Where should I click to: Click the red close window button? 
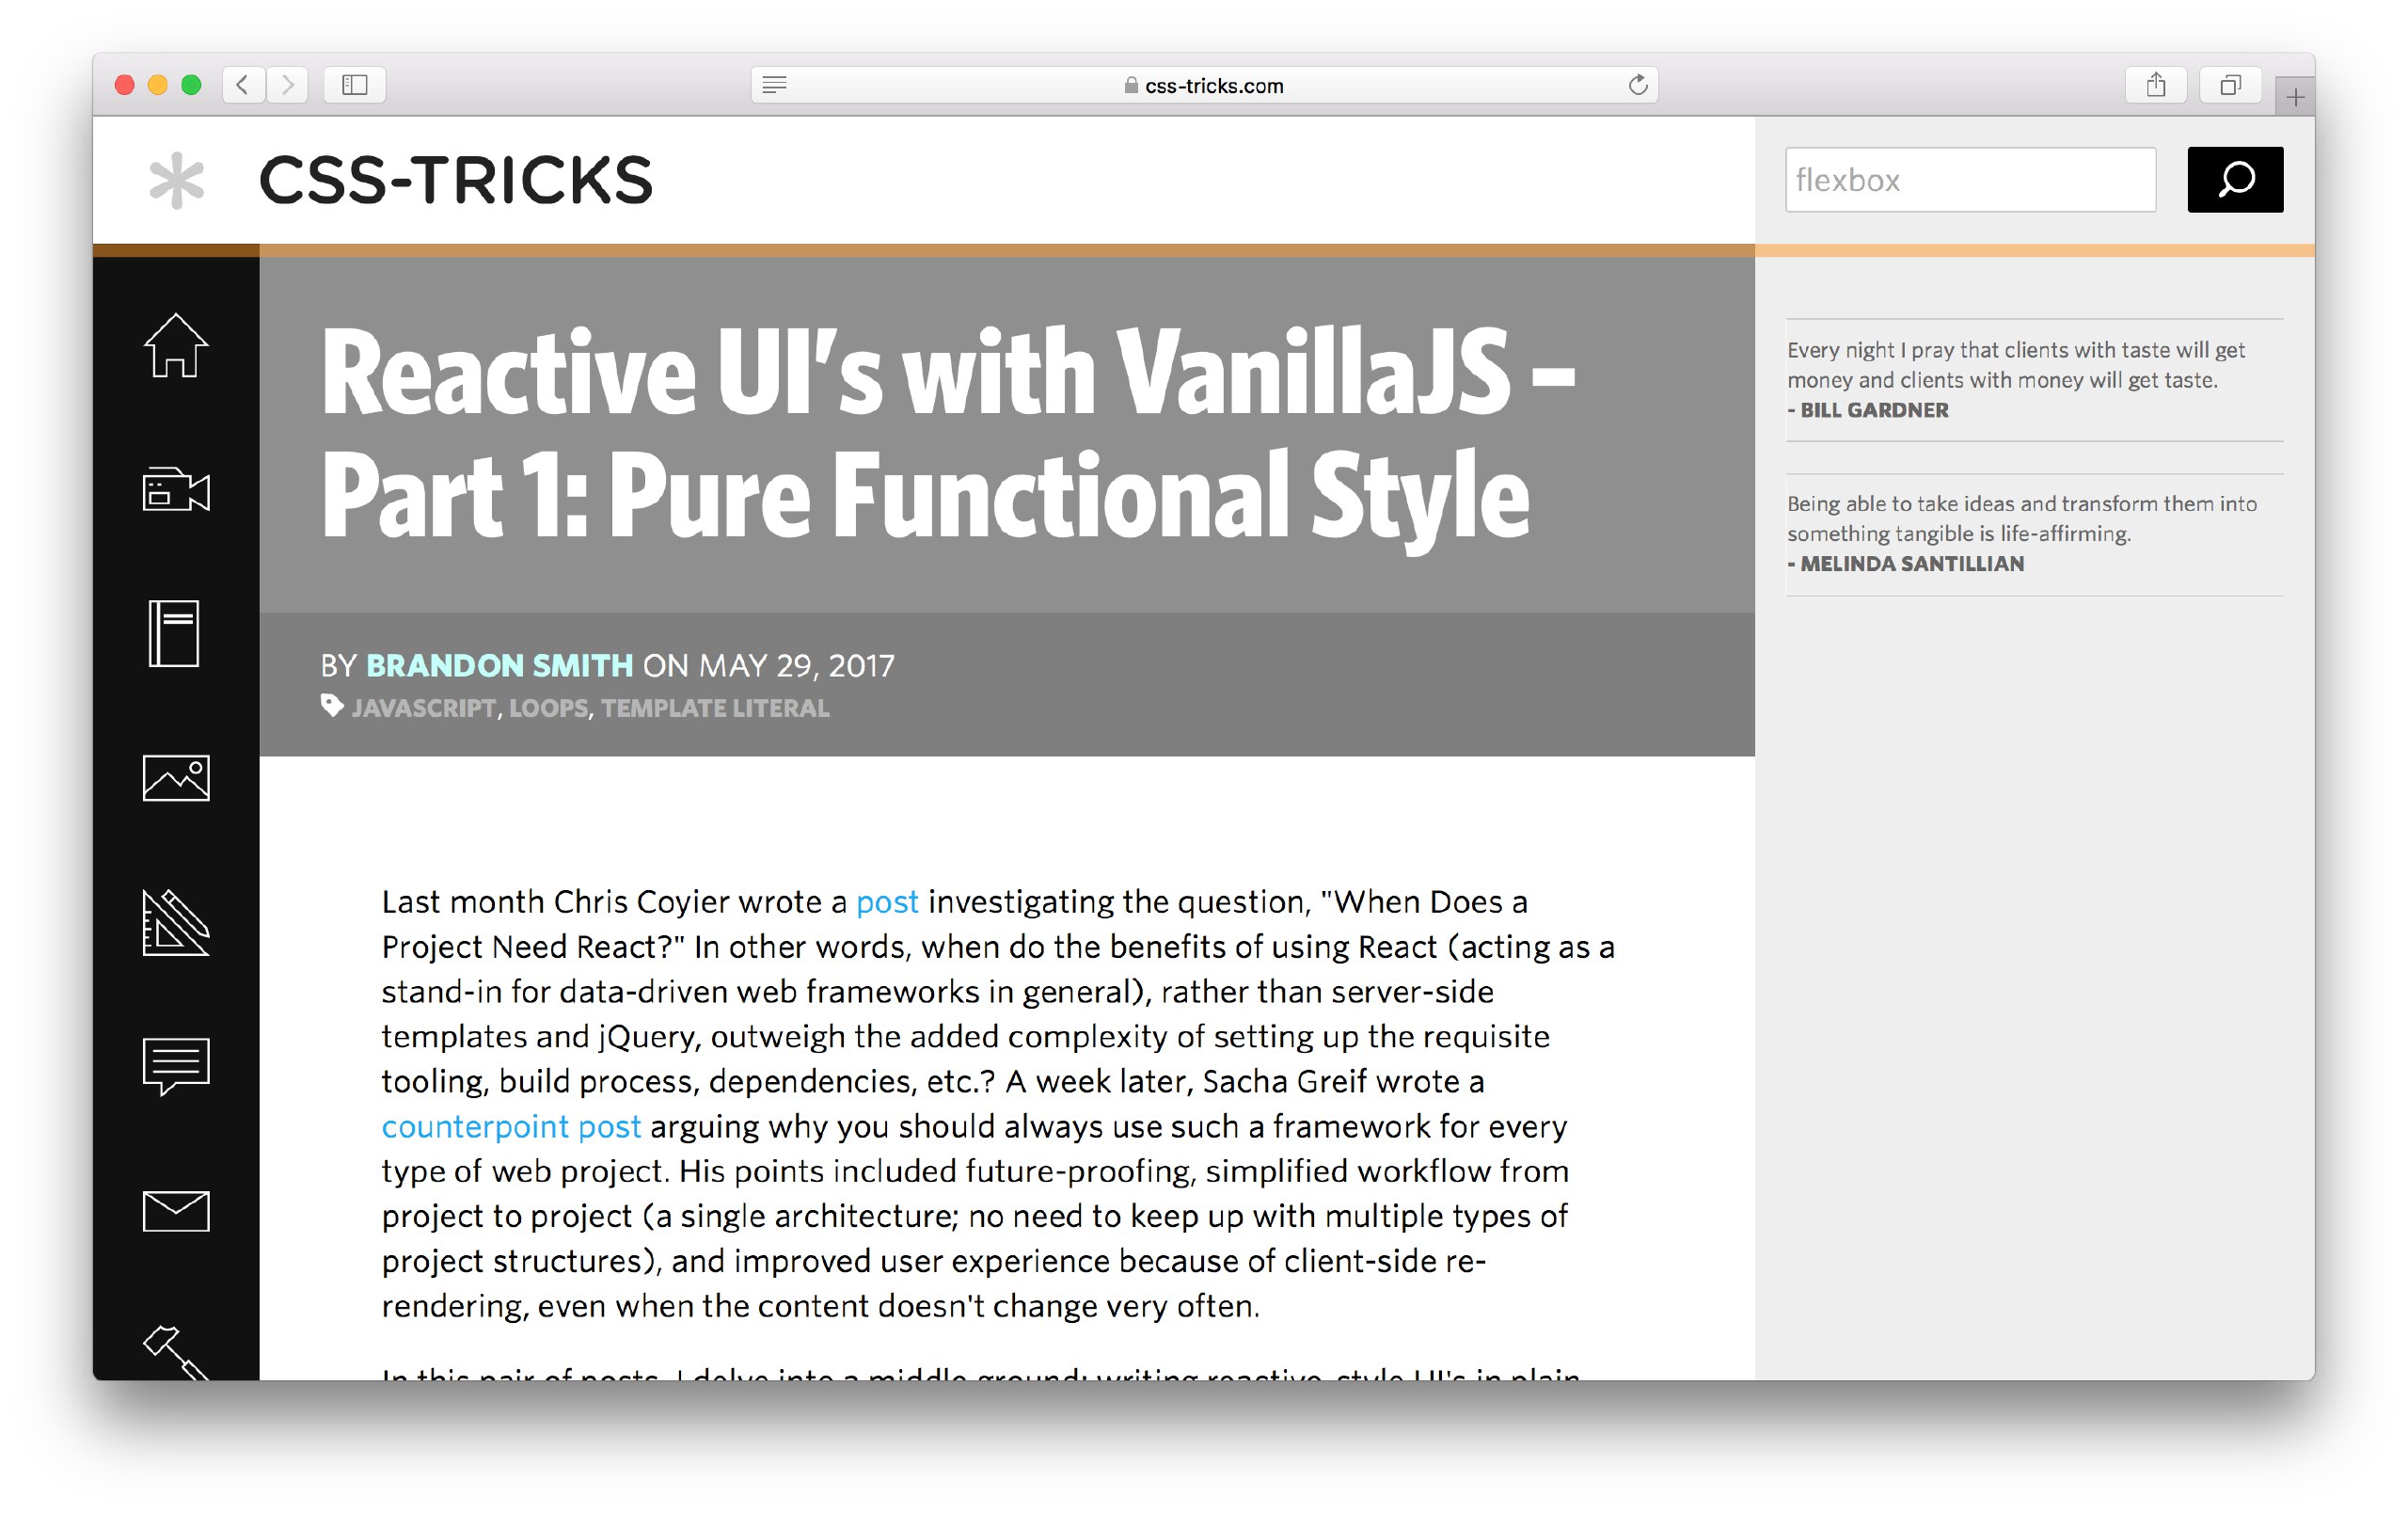[x=124, y=84]
